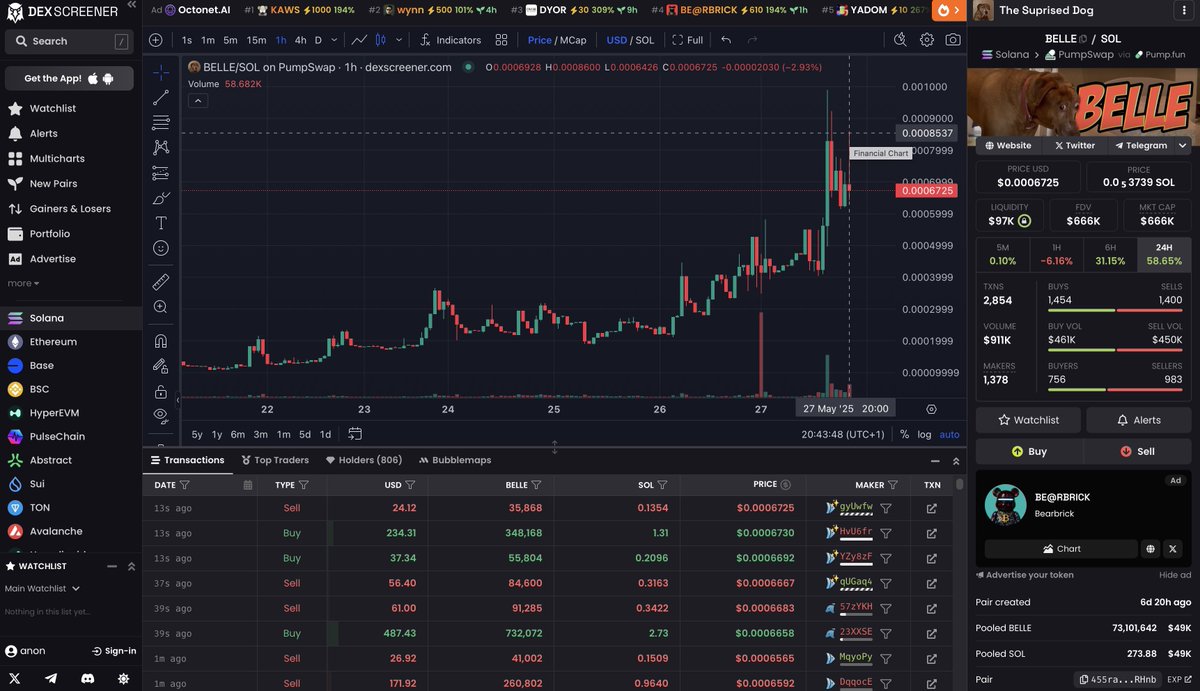
Task: Toggle Price / MCap chart mode
Action: [557, 40]
